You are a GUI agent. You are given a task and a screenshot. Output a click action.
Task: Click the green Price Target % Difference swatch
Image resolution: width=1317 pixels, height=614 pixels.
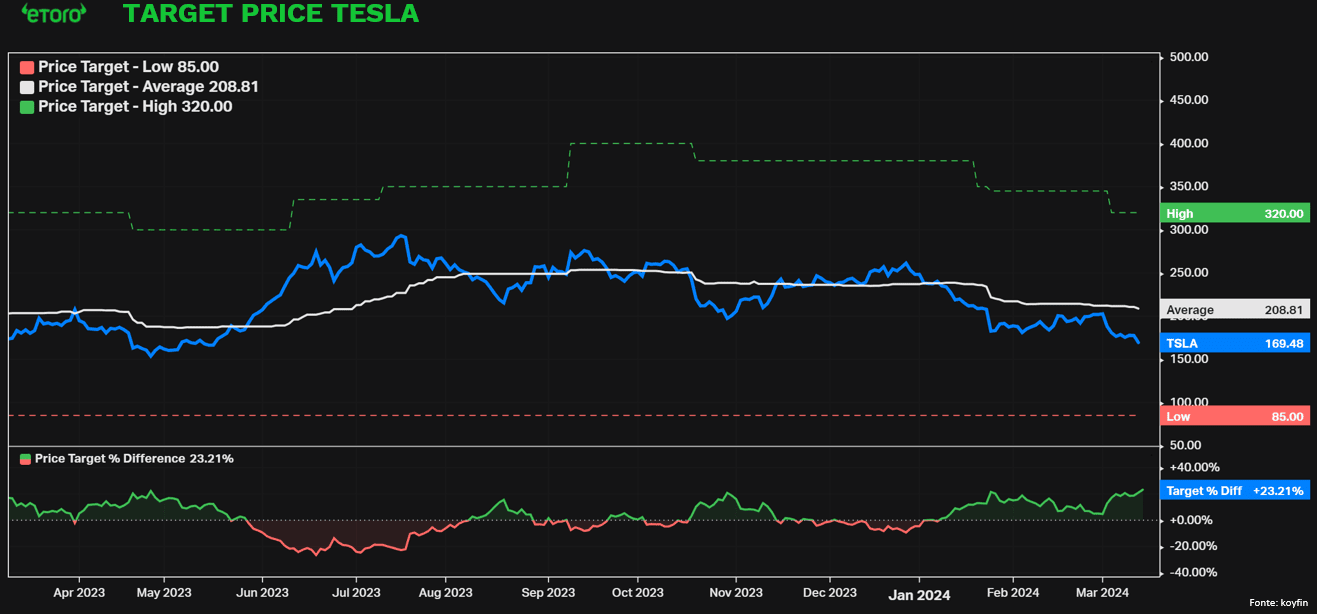(25, 459)
